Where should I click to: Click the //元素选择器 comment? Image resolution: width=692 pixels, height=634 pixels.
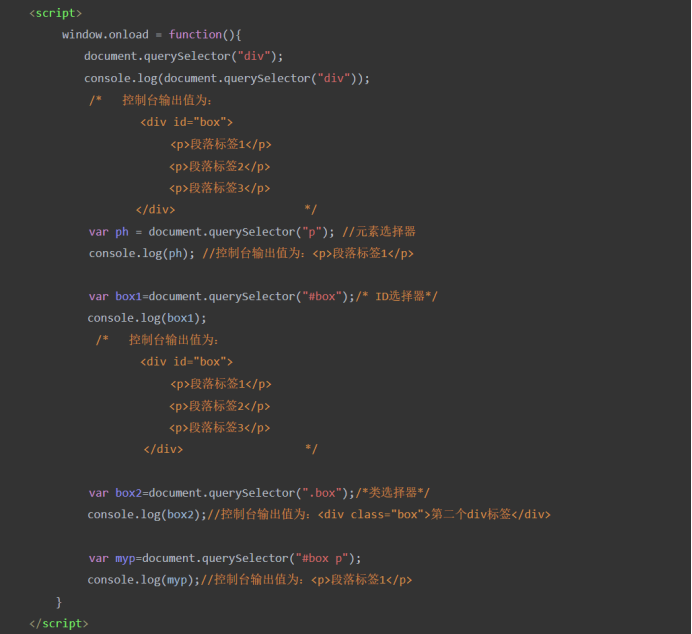tap(379, 232)
